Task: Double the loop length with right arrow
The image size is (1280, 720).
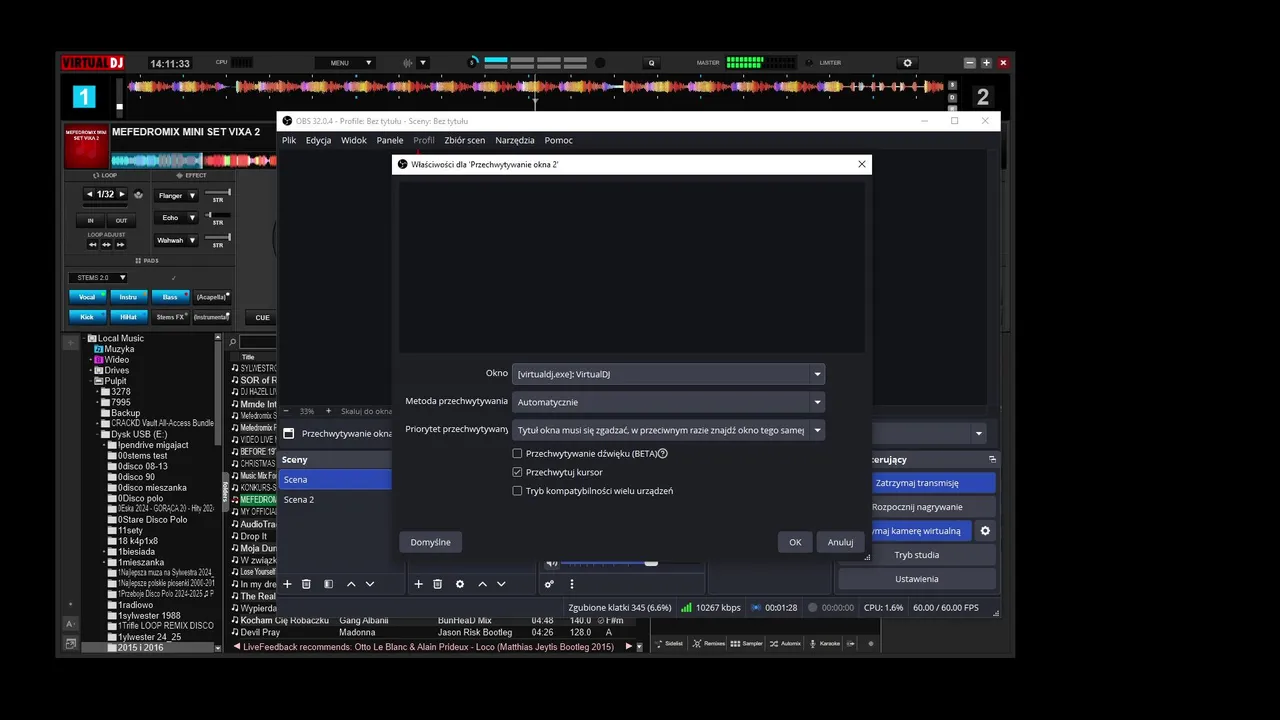Action: [122, 194]
